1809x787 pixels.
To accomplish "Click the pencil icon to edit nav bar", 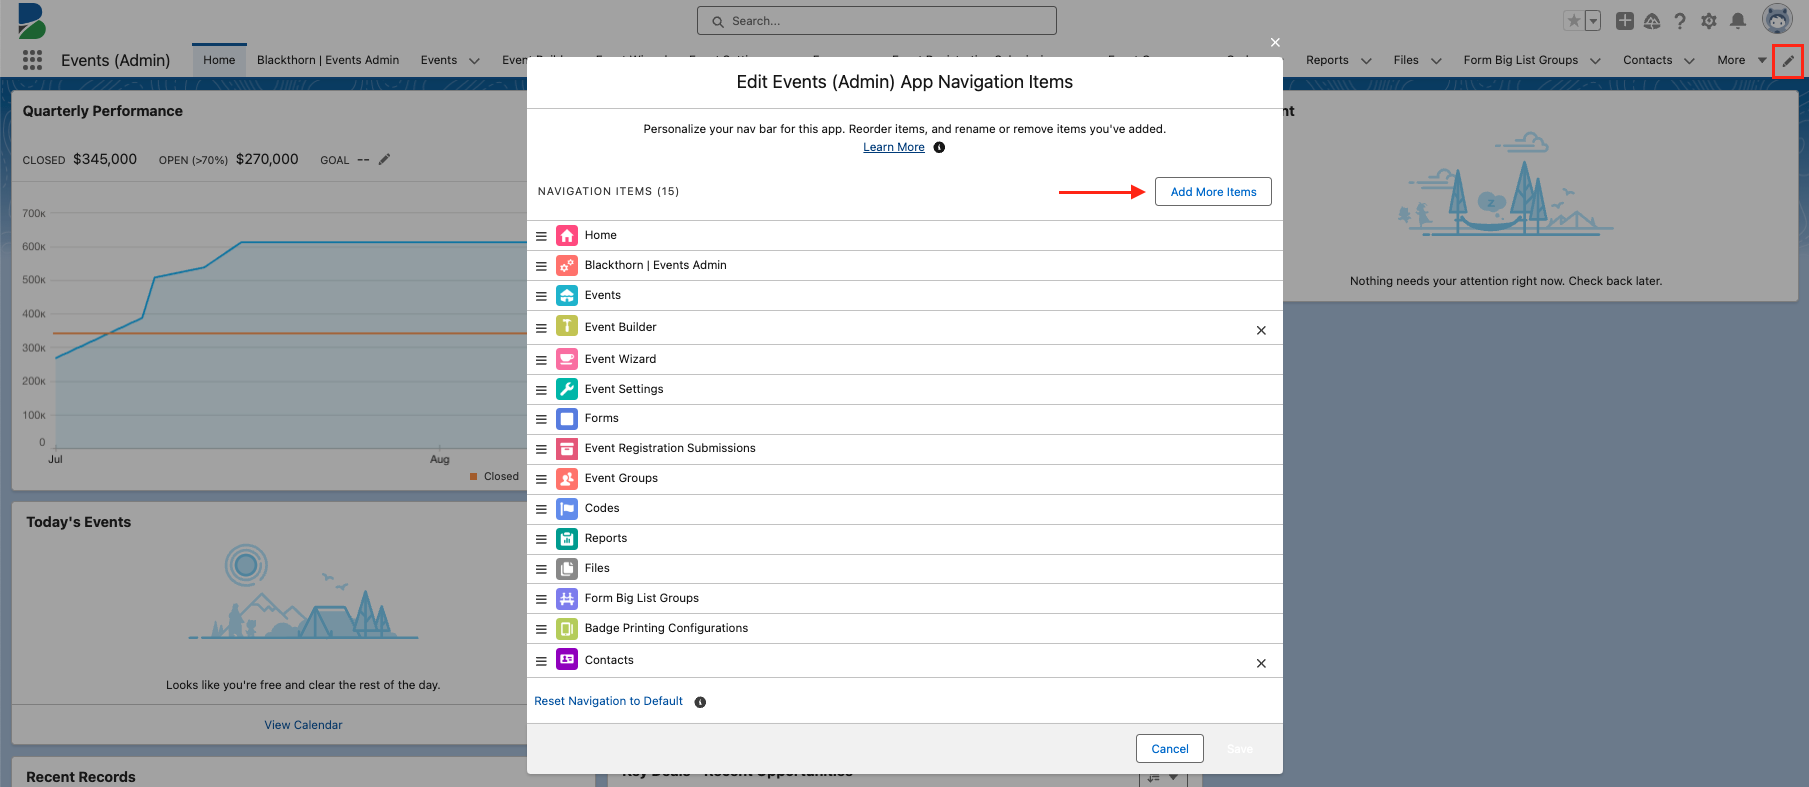I will 1788,61.
